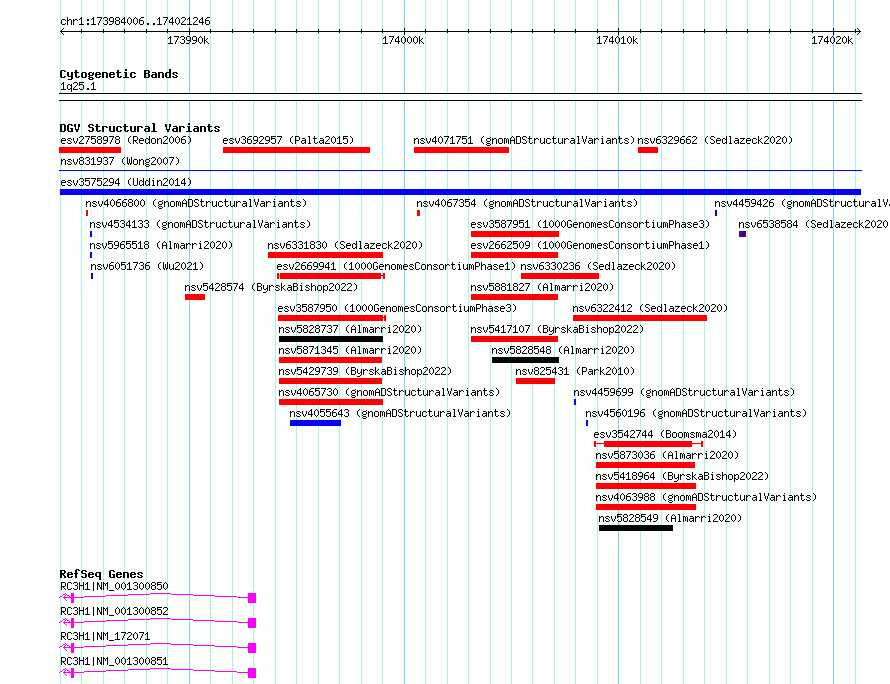Select the 1q25.1 cytogenetic band label
Viewport: 890px width, 684px height.
click(x=78, y=86)
